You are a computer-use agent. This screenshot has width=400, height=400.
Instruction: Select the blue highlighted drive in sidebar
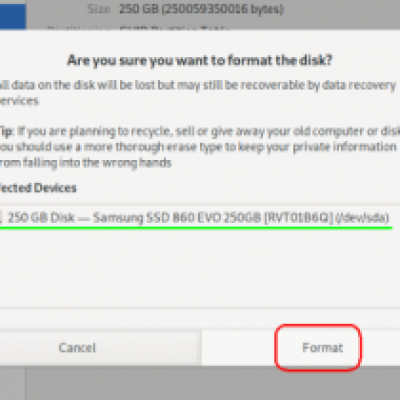[x=13, y=17]
